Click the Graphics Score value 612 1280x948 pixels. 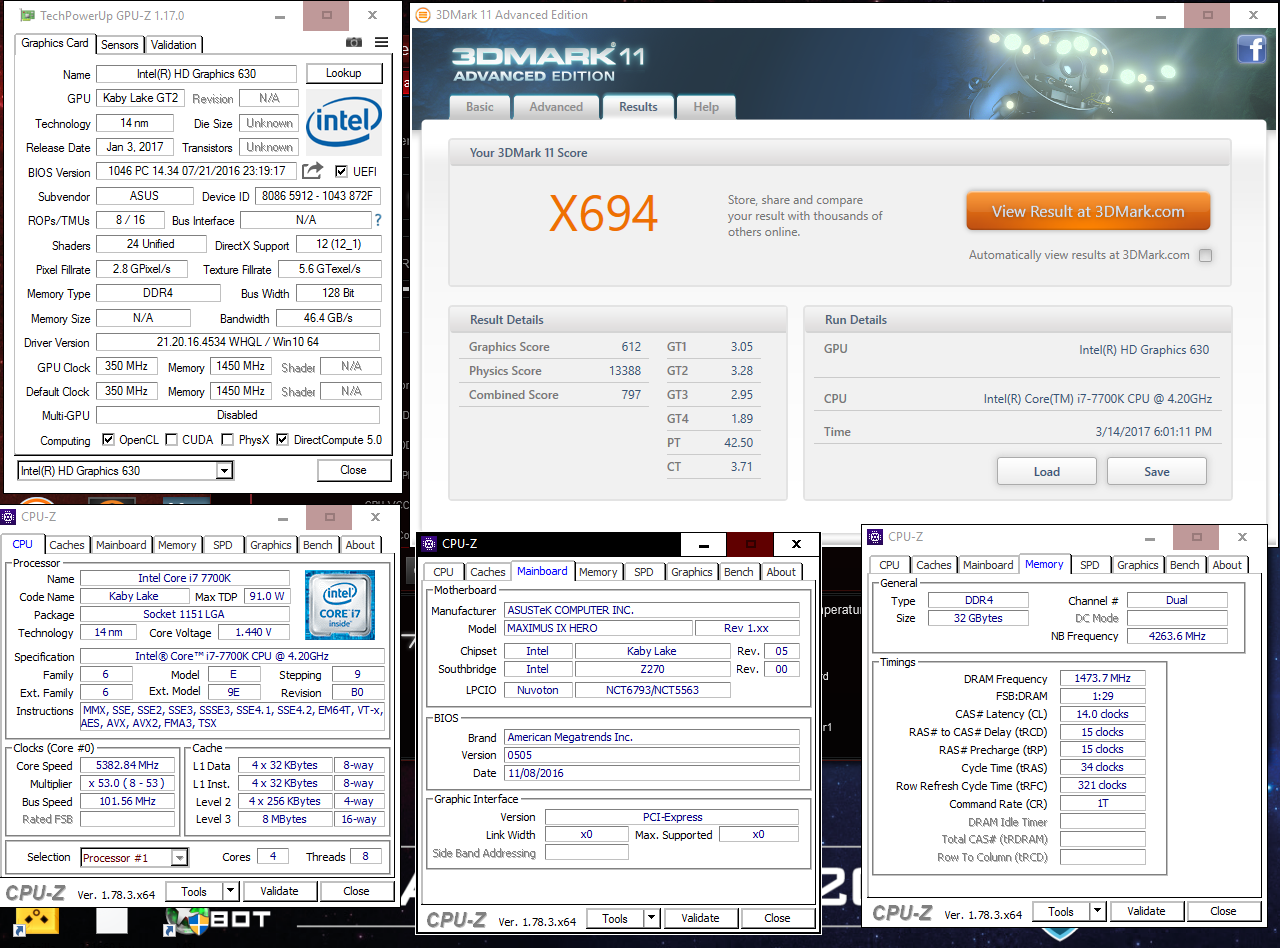631,347
